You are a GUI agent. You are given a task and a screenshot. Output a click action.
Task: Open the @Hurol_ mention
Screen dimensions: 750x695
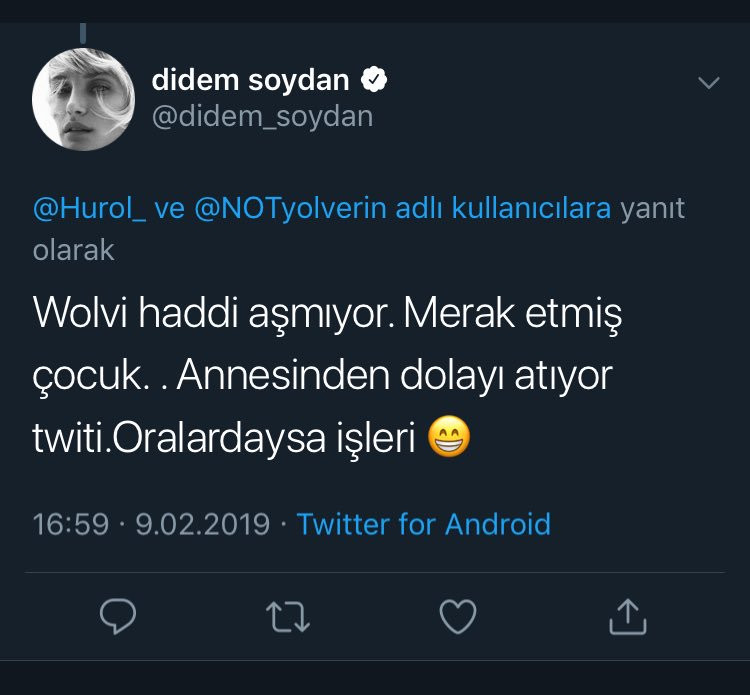tap(89, 209)
